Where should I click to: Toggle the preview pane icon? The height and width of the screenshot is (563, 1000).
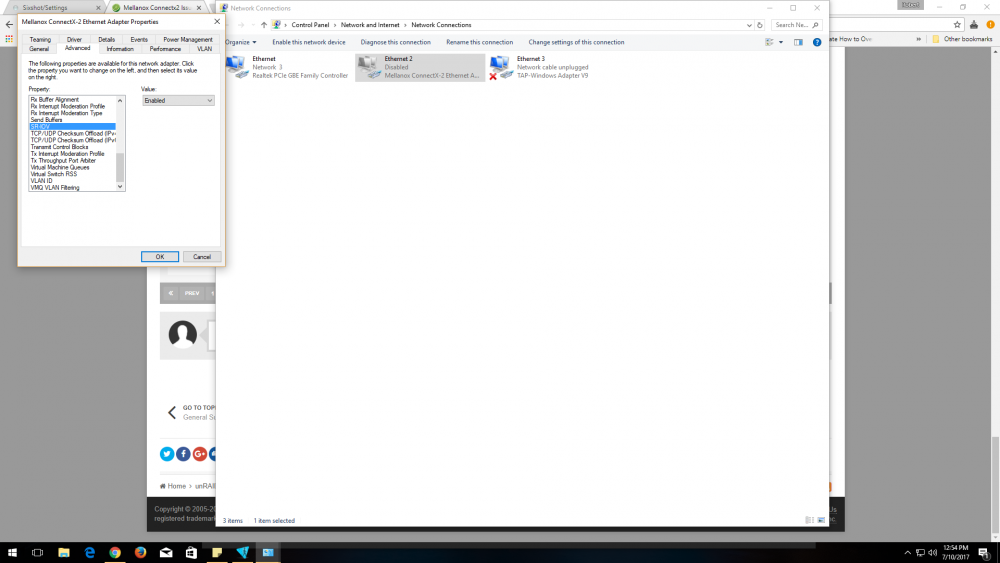[798, 42]
